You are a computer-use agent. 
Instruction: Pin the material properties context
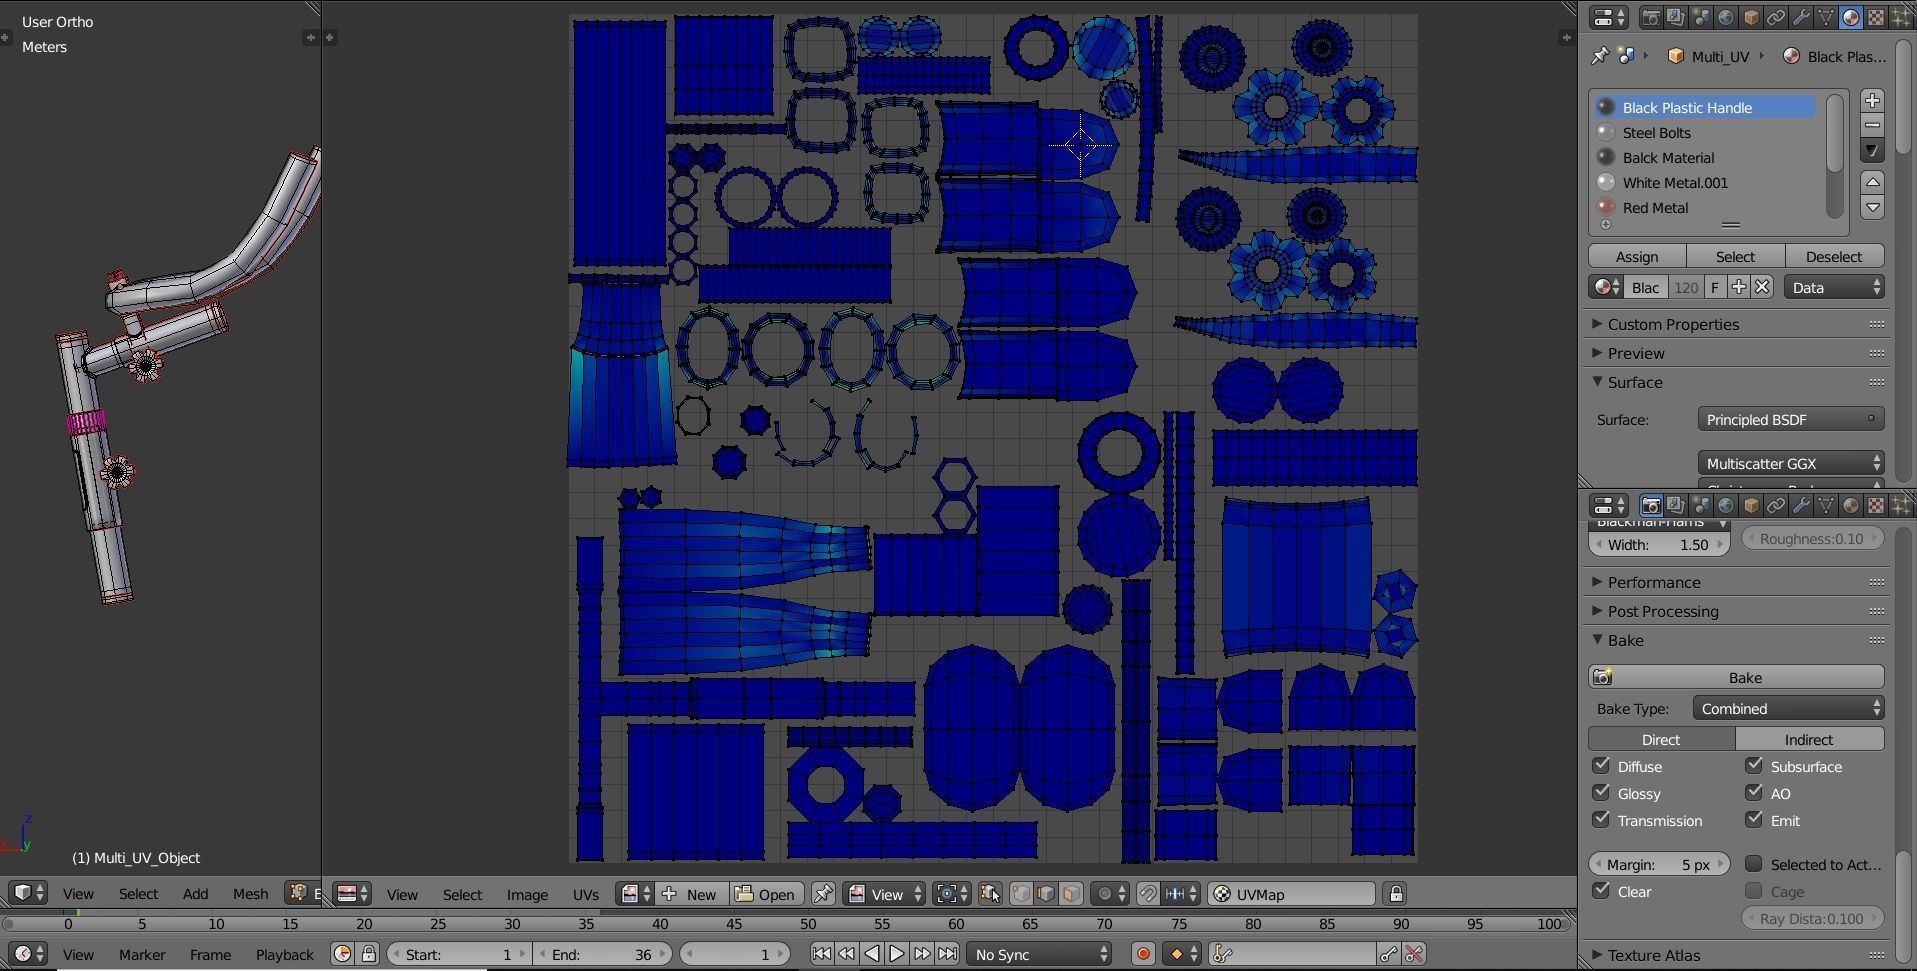pyautogui.click(x=1600, y=56)
